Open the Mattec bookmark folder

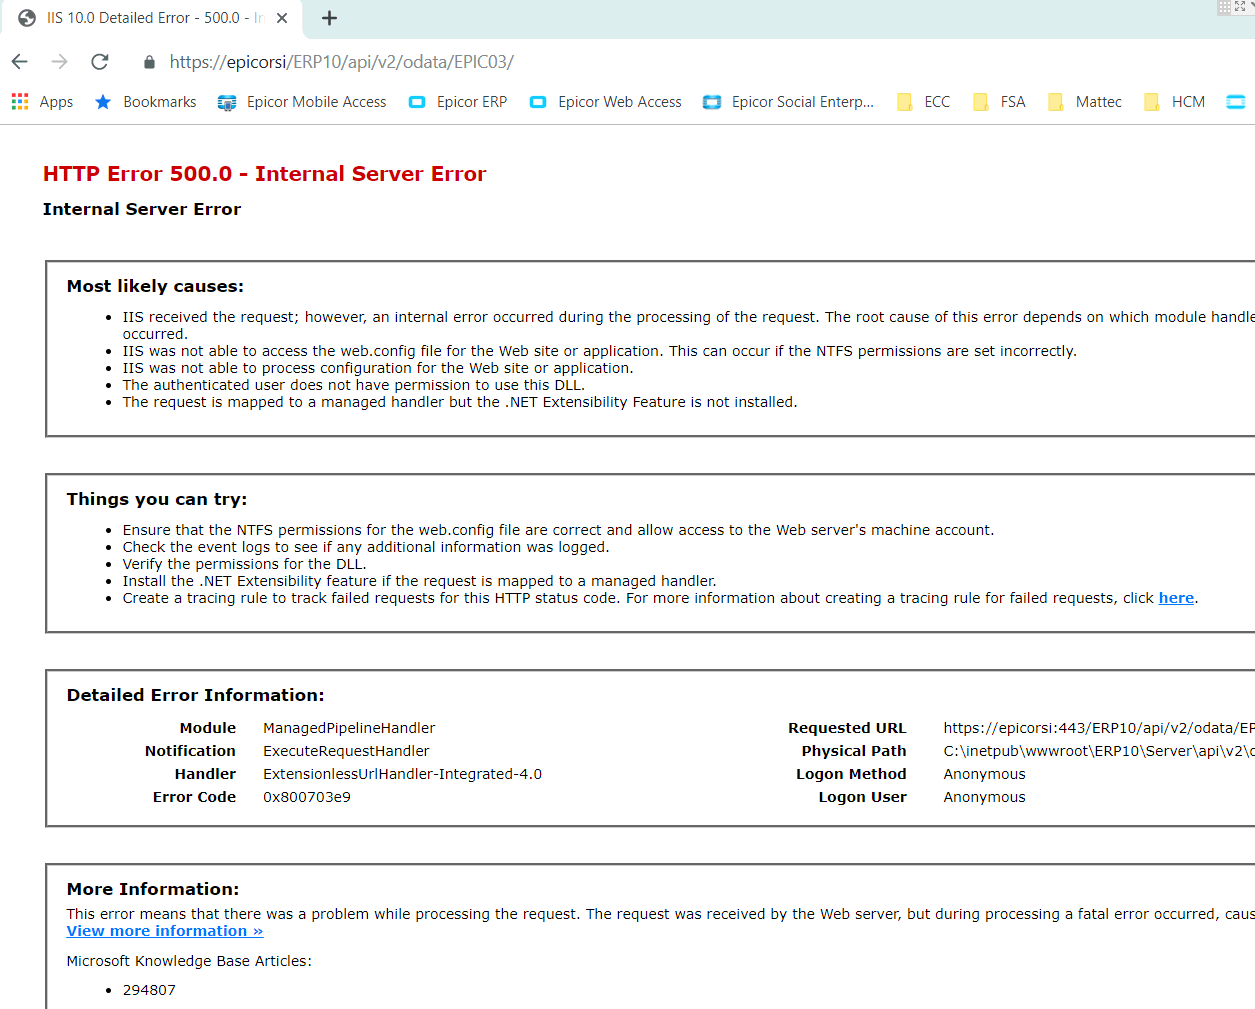pyautogui.click(x=1084, y=102)
